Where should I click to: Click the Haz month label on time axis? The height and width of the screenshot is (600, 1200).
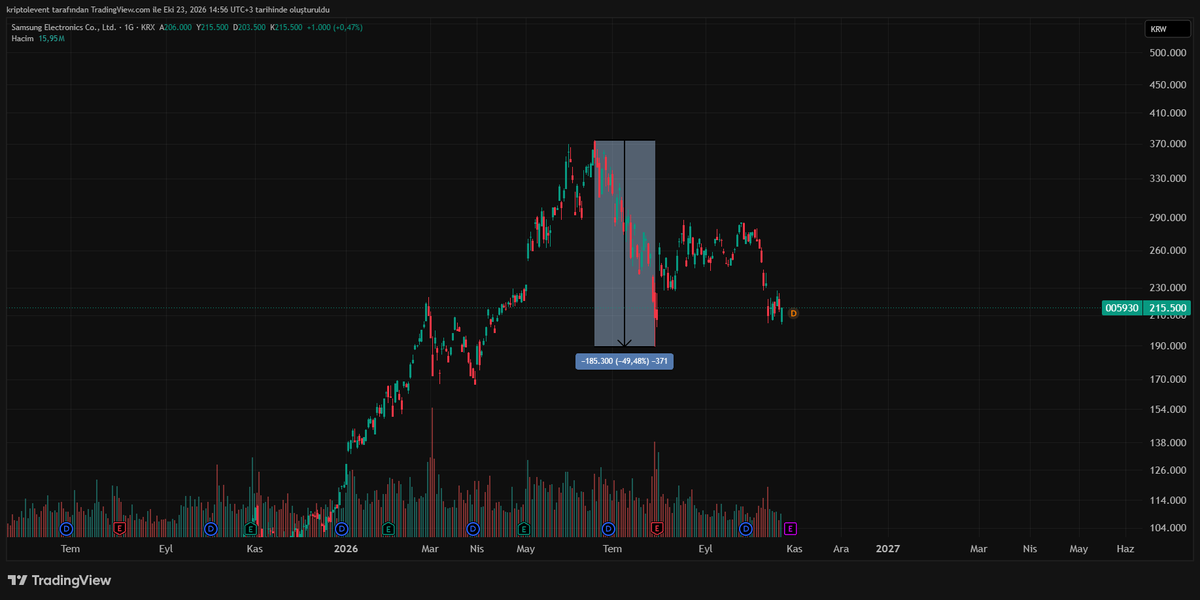point(1125,549)
